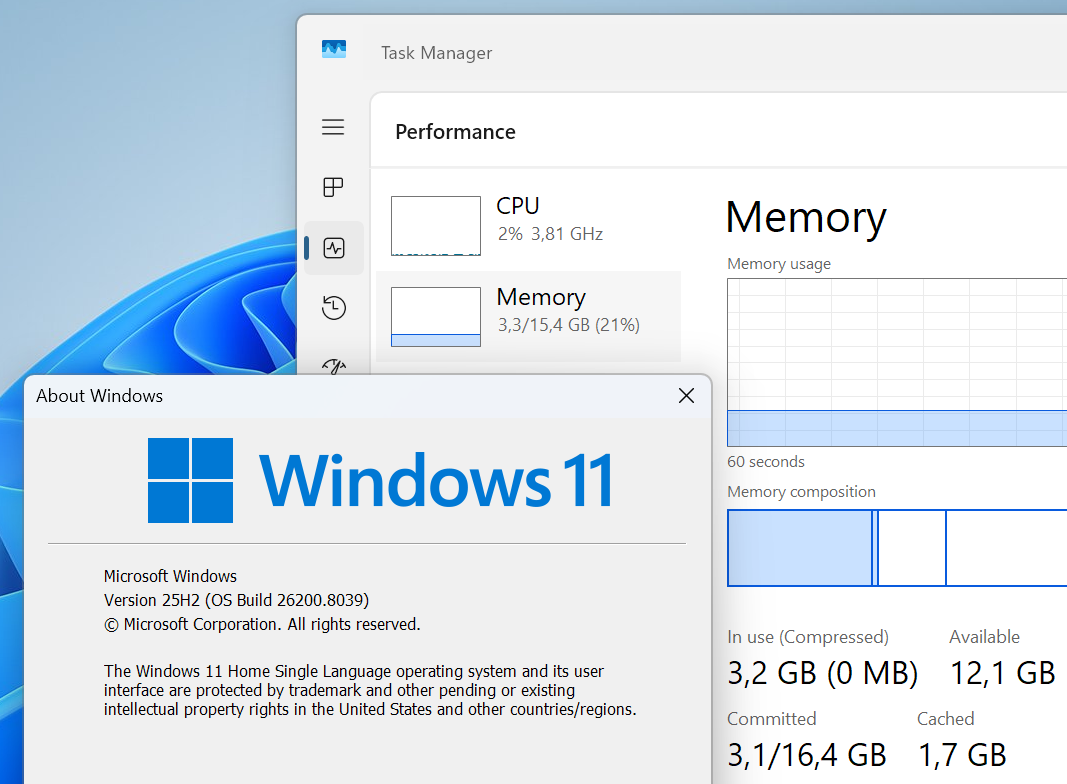Click the Performance page heading

click(455, 131)
